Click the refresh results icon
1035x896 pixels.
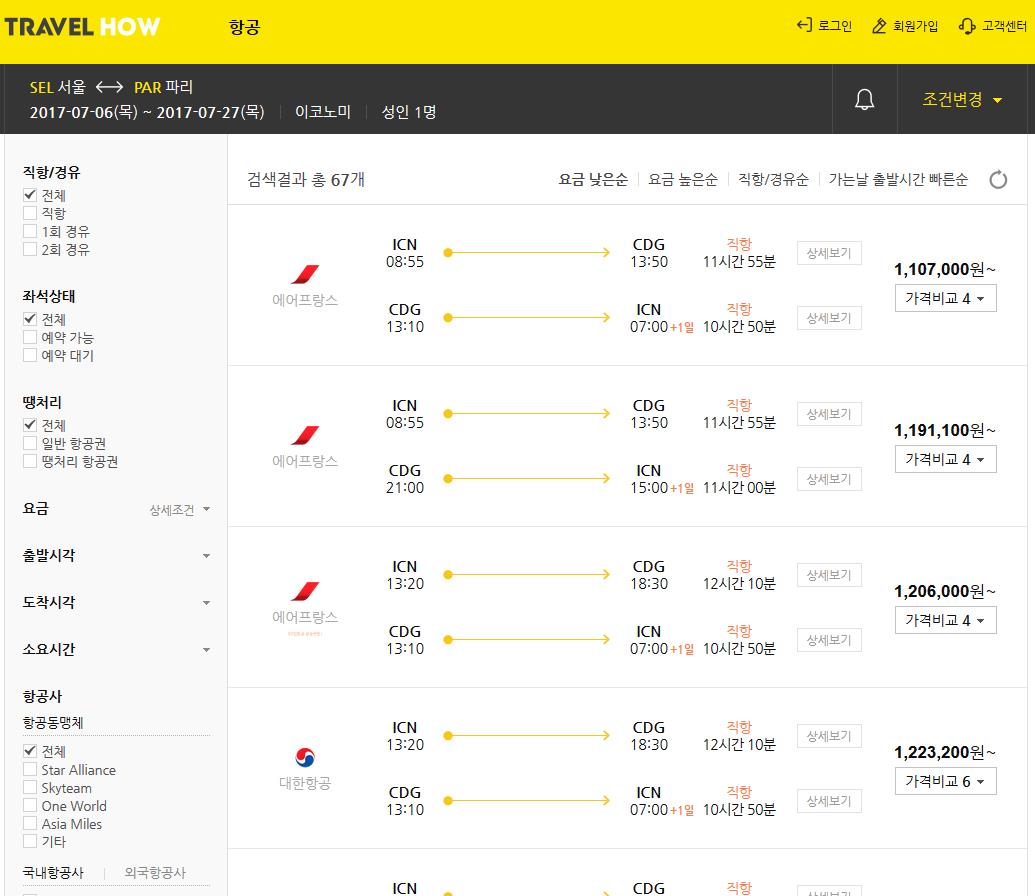tap(998, 180)
